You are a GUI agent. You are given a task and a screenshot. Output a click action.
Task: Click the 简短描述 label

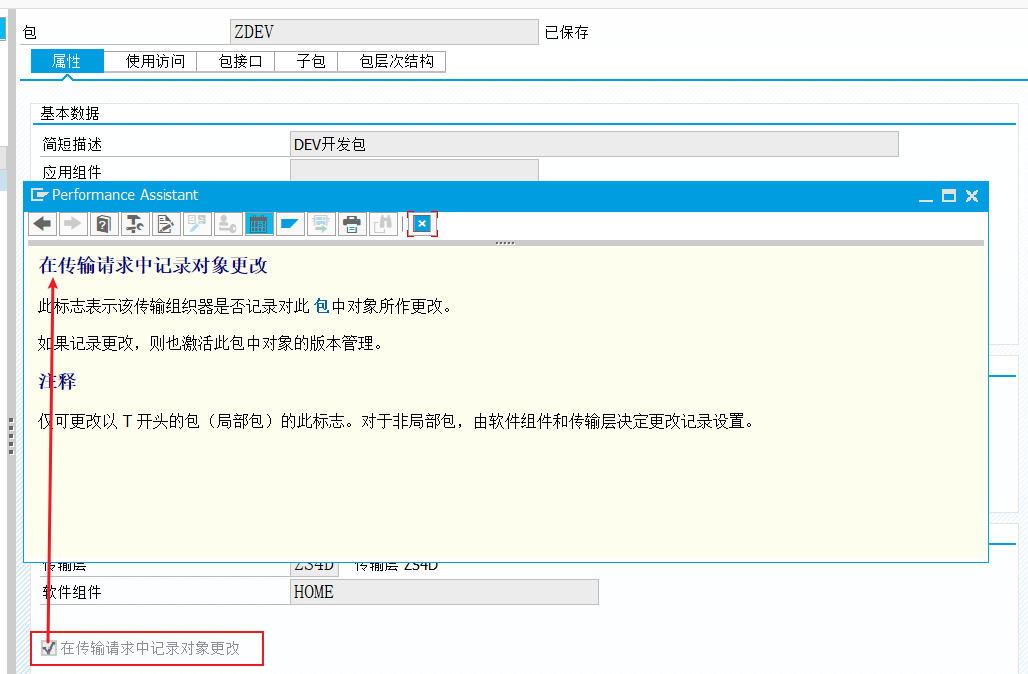pos(72,144)
